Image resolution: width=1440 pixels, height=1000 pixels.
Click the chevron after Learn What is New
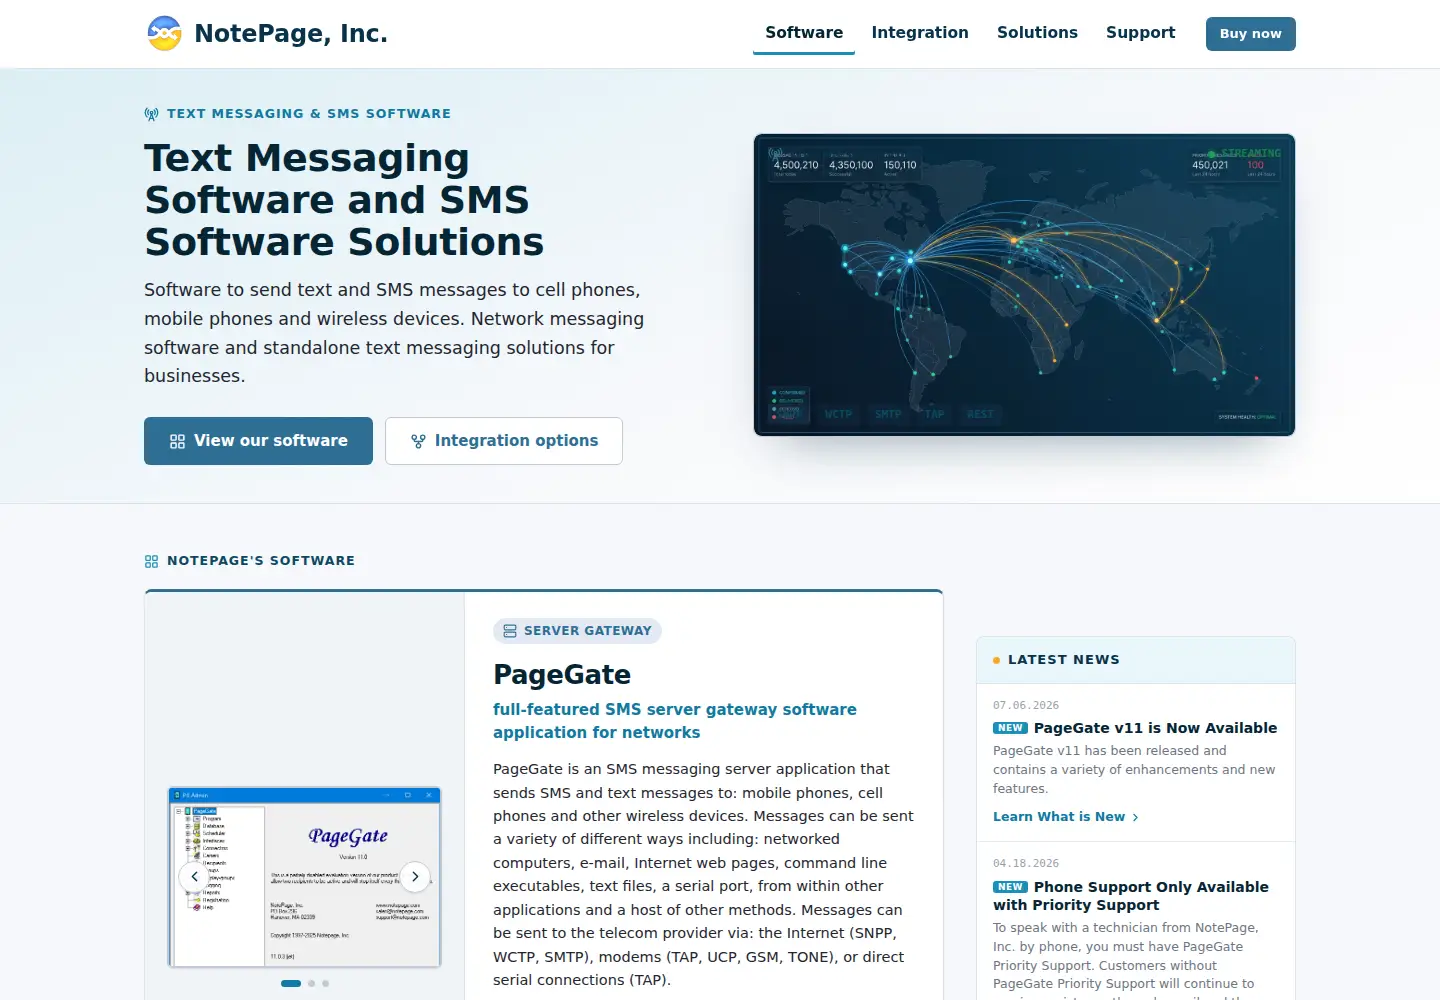(x=1135, y=818)
